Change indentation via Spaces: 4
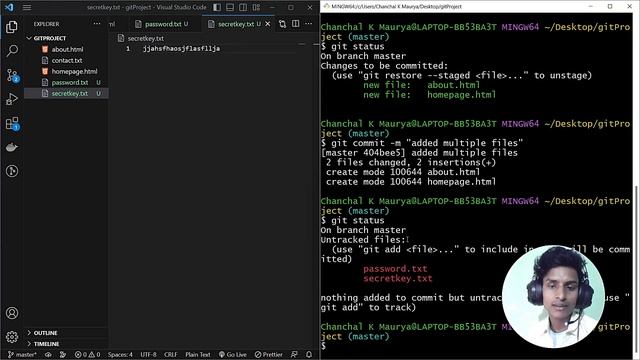Screen dimensions: 640x360 (120, 355)
